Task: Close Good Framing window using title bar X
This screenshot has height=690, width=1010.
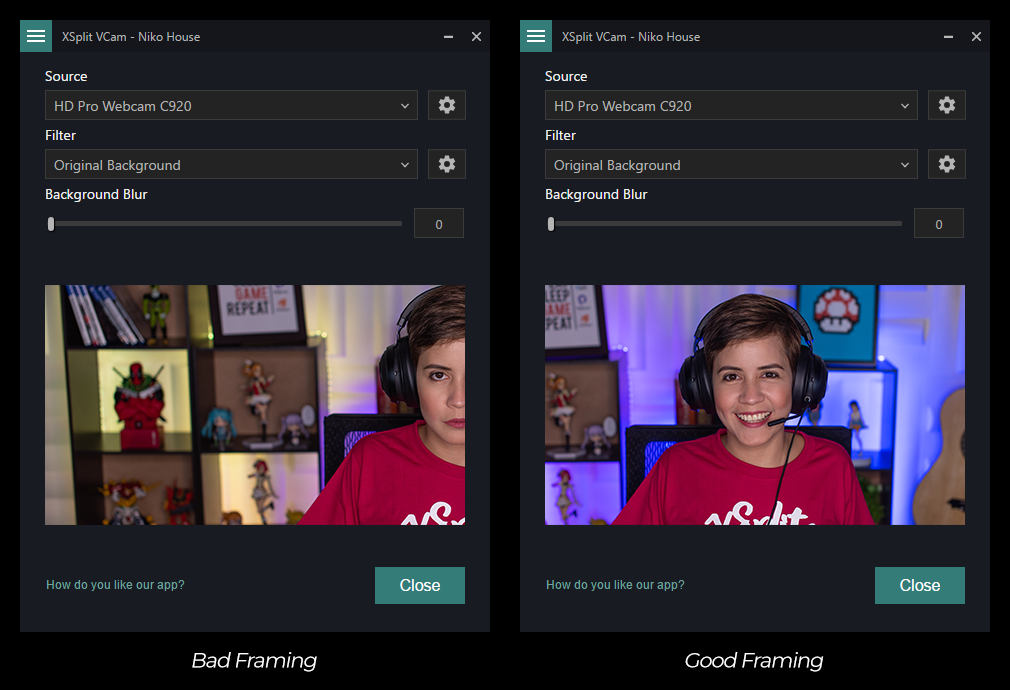Action: pyautogui.click(x=976, y=37)
